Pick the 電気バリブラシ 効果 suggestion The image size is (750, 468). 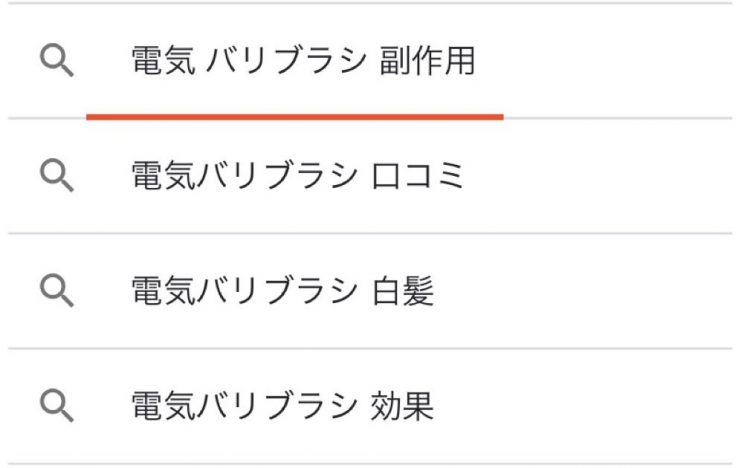(x=370, y=406)
